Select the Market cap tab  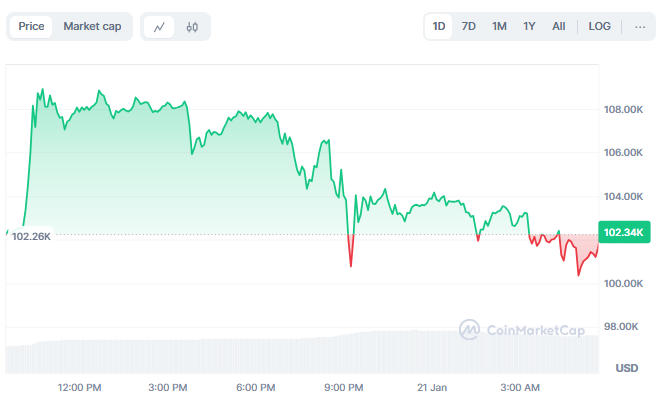[92, 26]
